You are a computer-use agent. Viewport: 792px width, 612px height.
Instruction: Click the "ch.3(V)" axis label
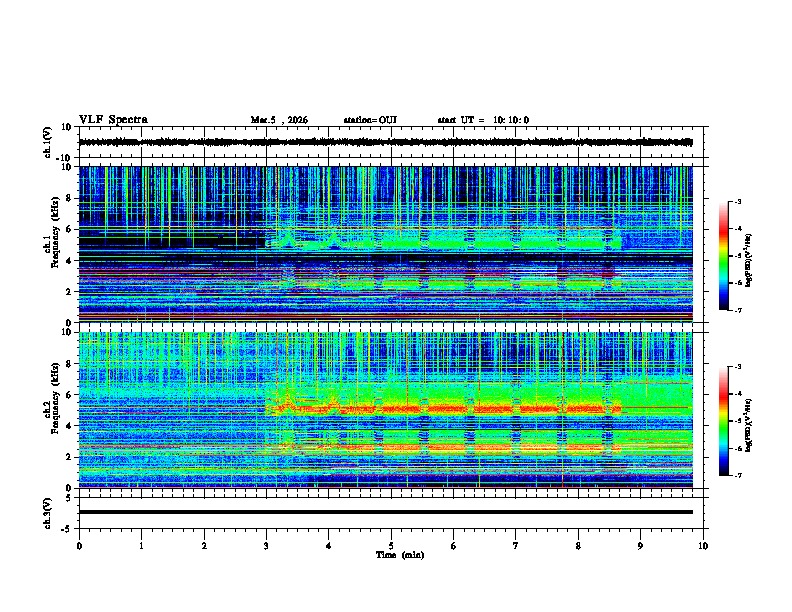48,514
